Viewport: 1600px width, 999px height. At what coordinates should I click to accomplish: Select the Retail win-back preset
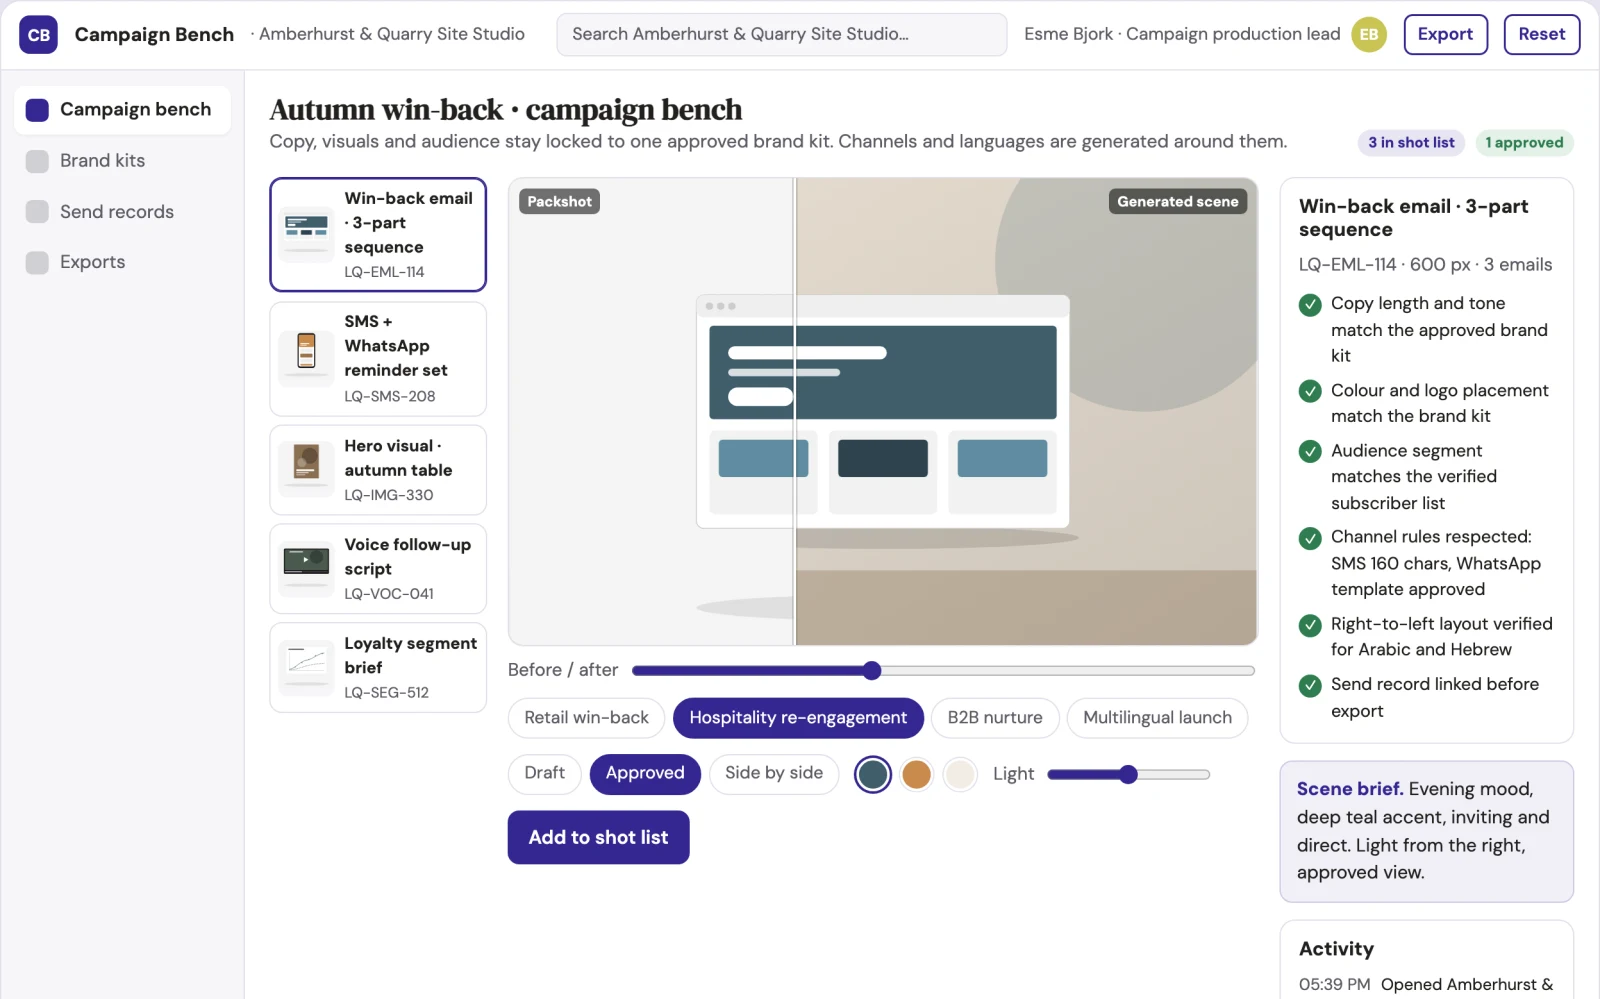tap(586, 718)
